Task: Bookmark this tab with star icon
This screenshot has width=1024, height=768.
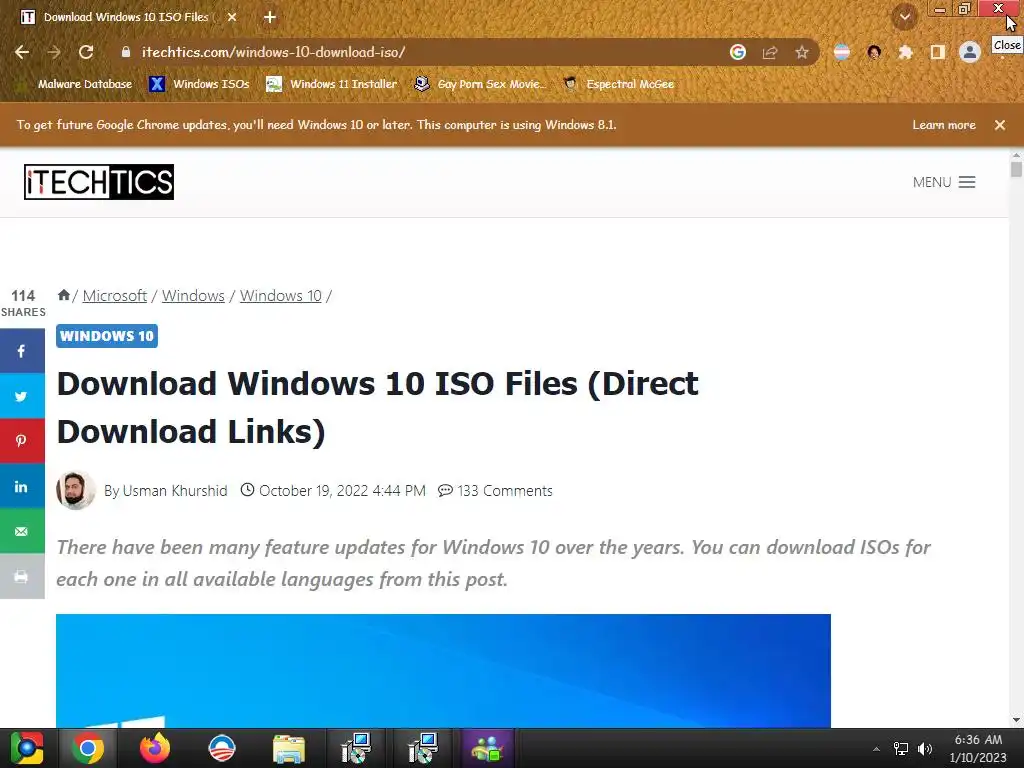Action: click(x=802, y=52)
